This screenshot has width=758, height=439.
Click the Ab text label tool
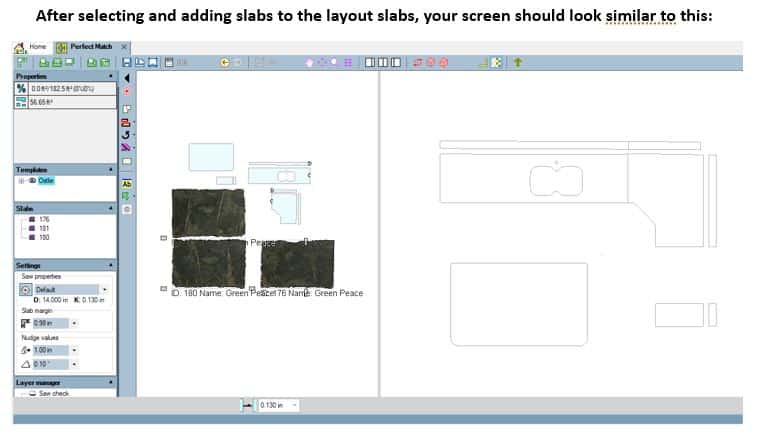127,184
